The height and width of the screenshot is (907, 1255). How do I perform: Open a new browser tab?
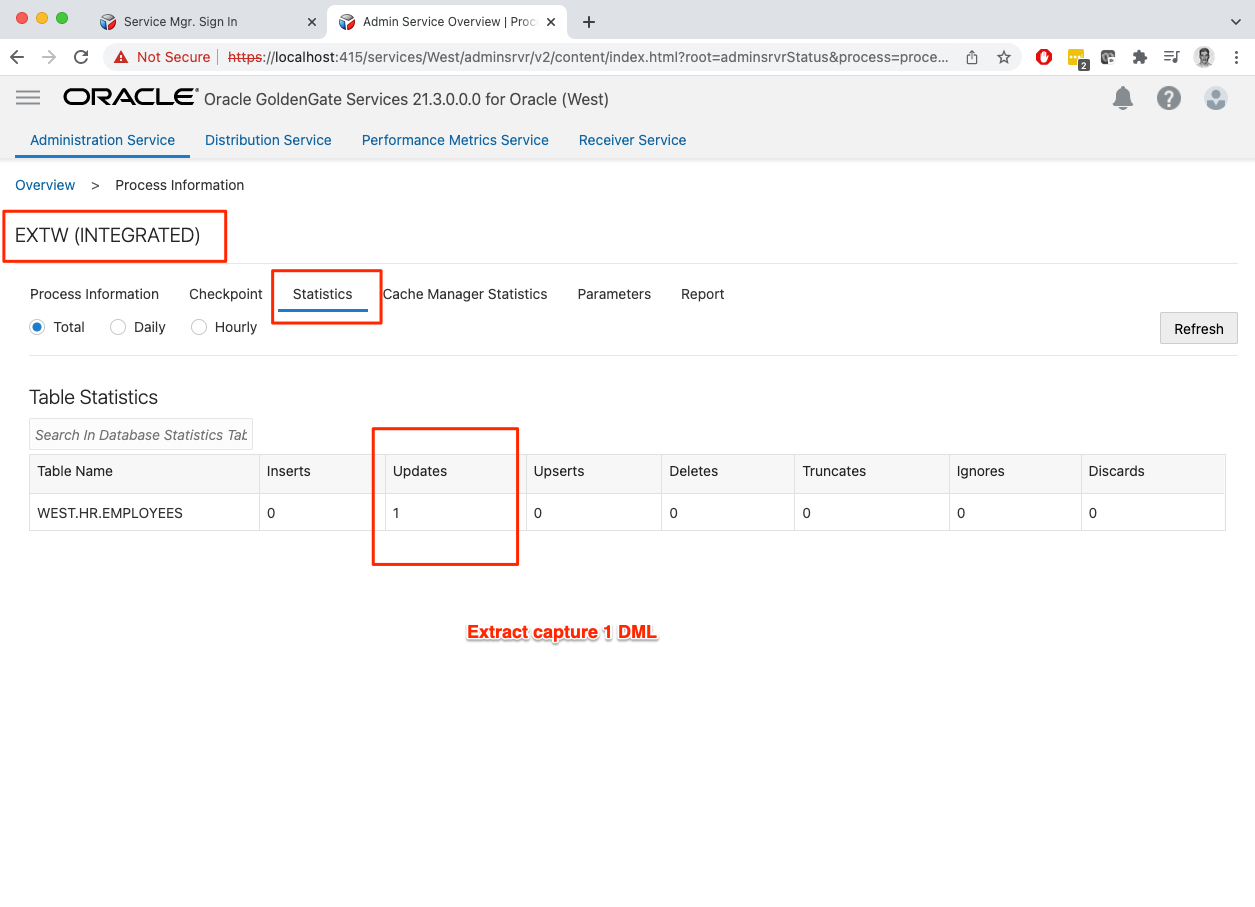tap(589, 21)
